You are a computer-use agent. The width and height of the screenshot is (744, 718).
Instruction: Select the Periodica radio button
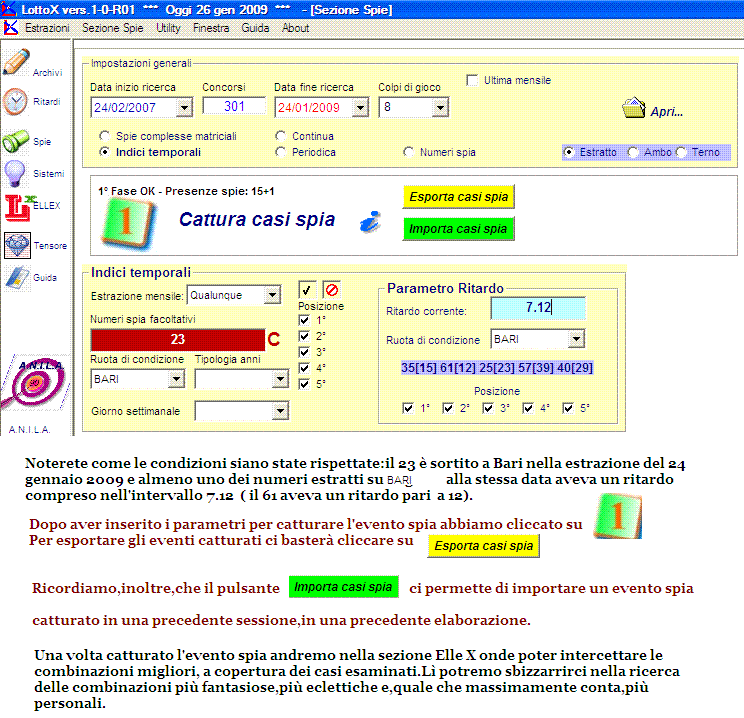tap(280, 152)
